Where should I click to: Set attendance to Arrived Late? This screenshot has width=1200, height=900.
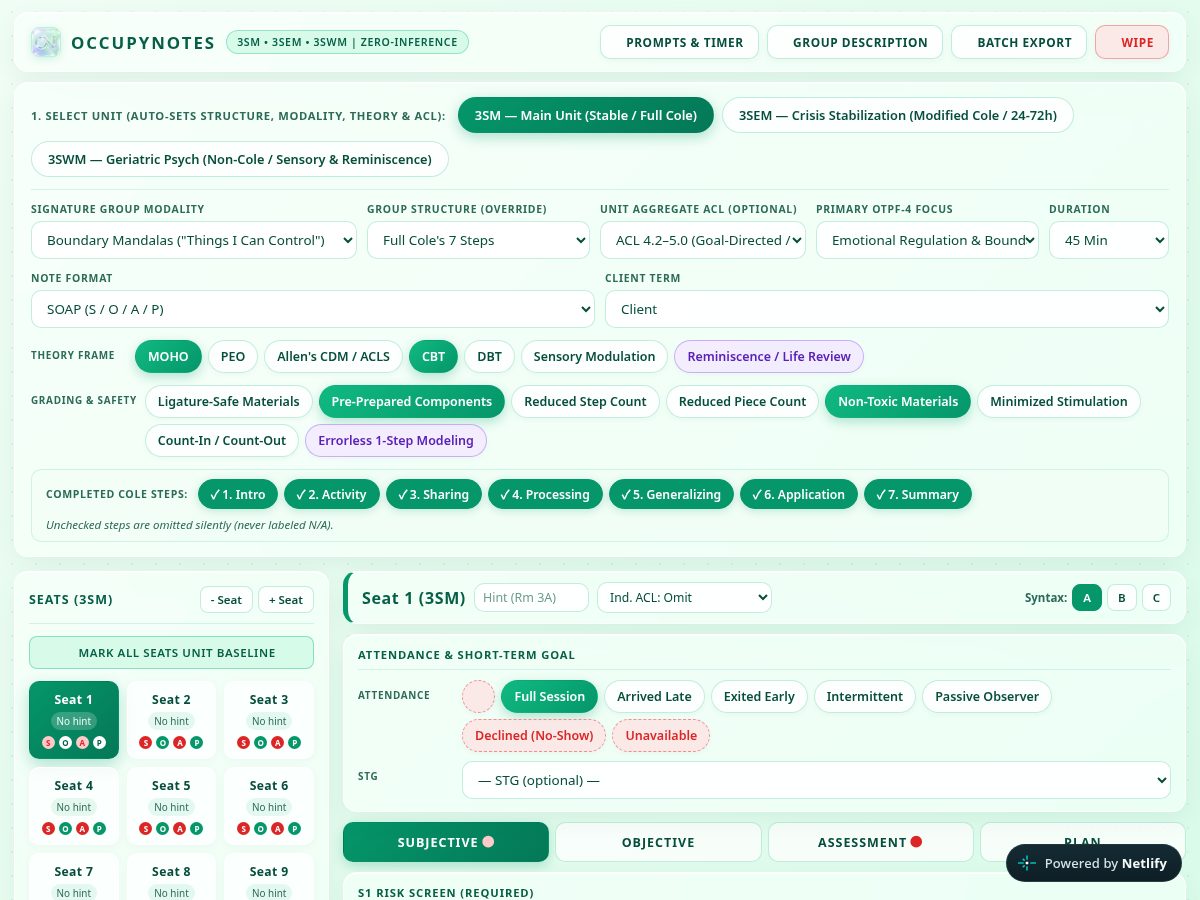pos(655,697)
